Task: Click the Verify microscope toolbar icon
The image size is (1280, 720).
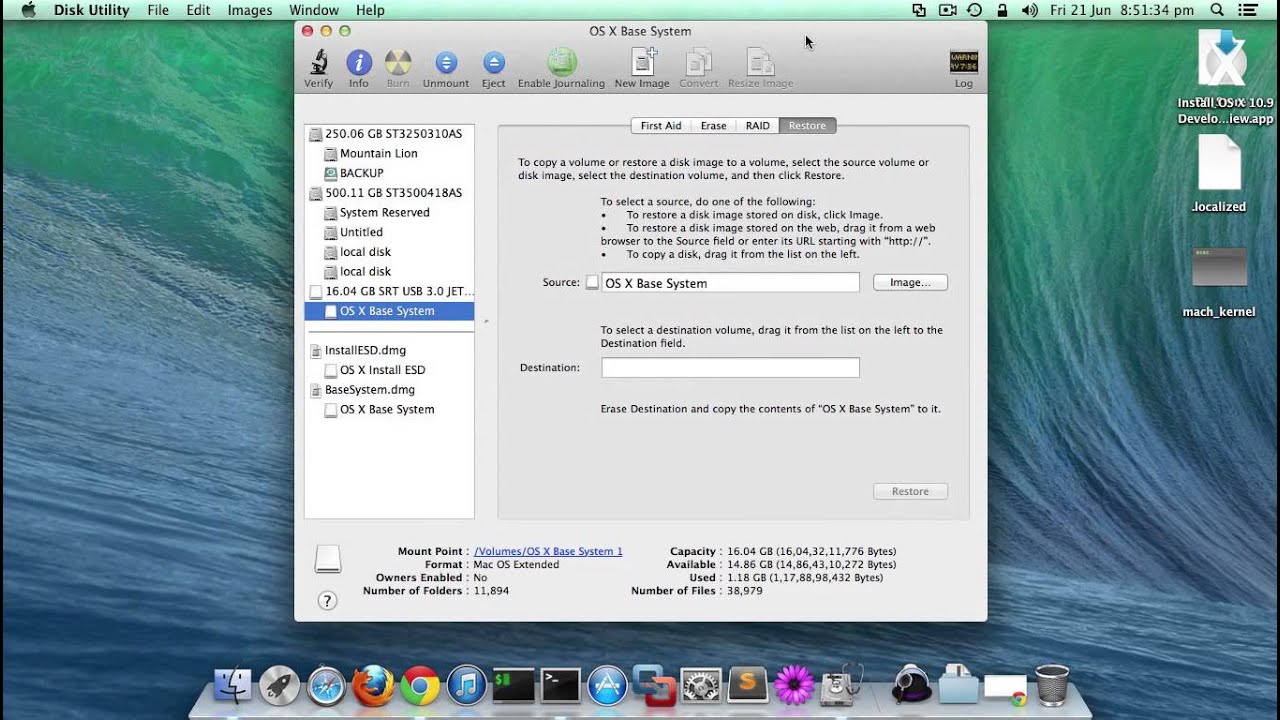Action: point(318,63)
